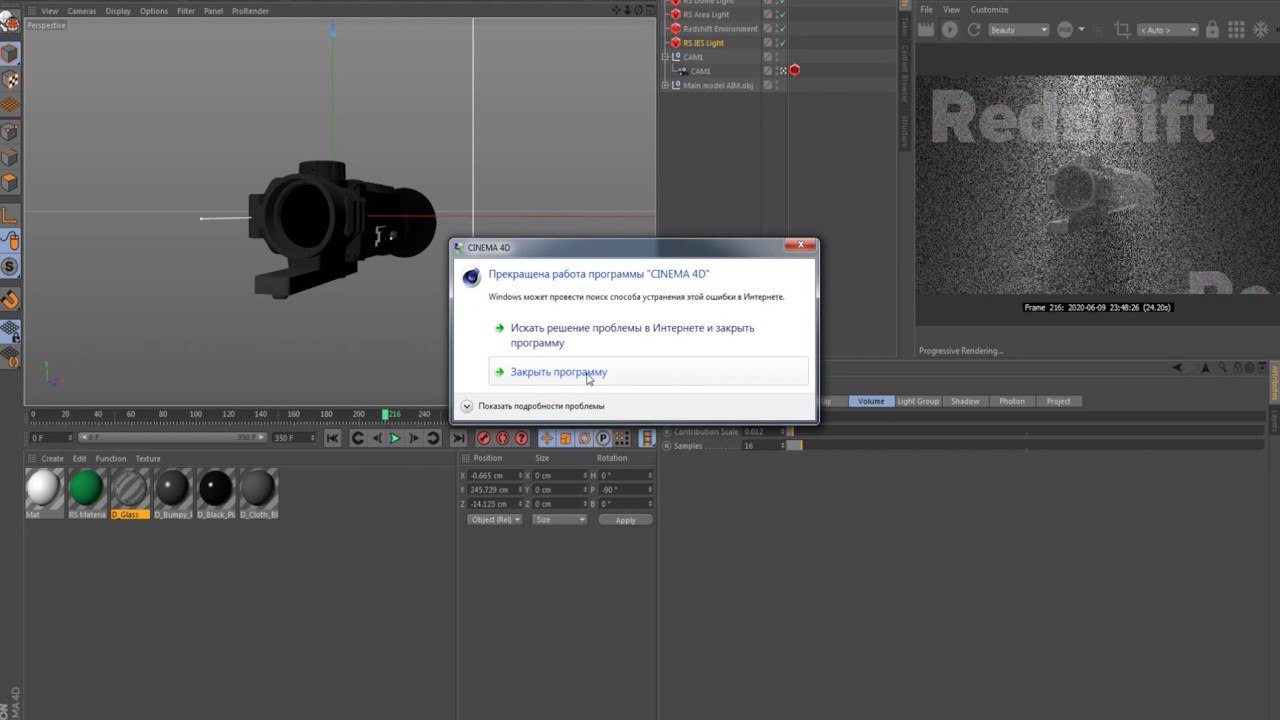Click the bucket grid icon in RenderView

coord(1237,30)
